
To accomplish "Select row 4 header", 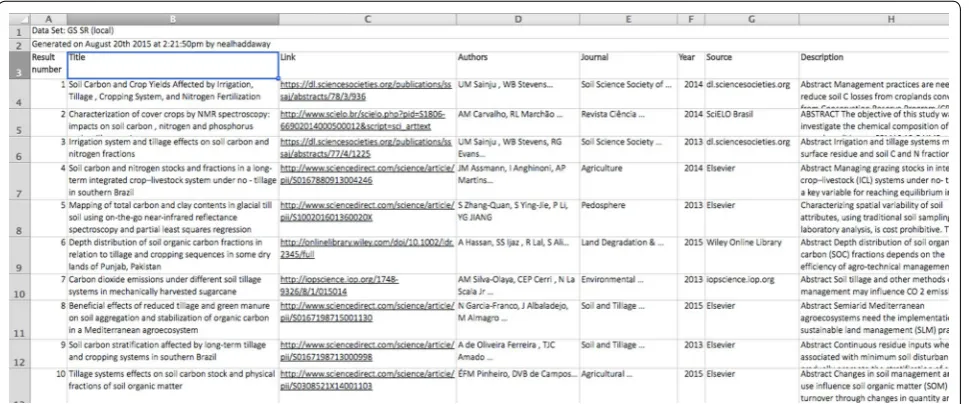I will coord(19,94).
